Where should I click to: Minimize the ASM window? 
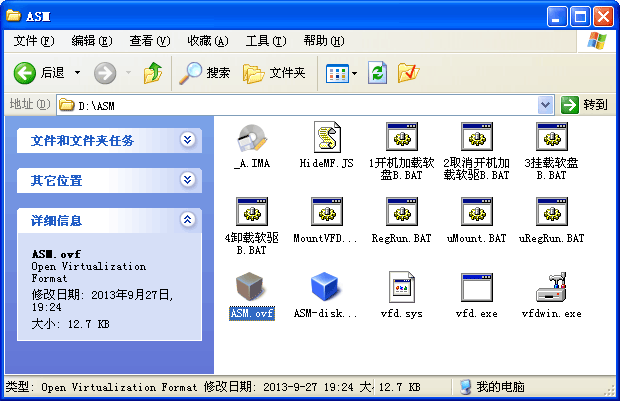(x=557, y=17)
